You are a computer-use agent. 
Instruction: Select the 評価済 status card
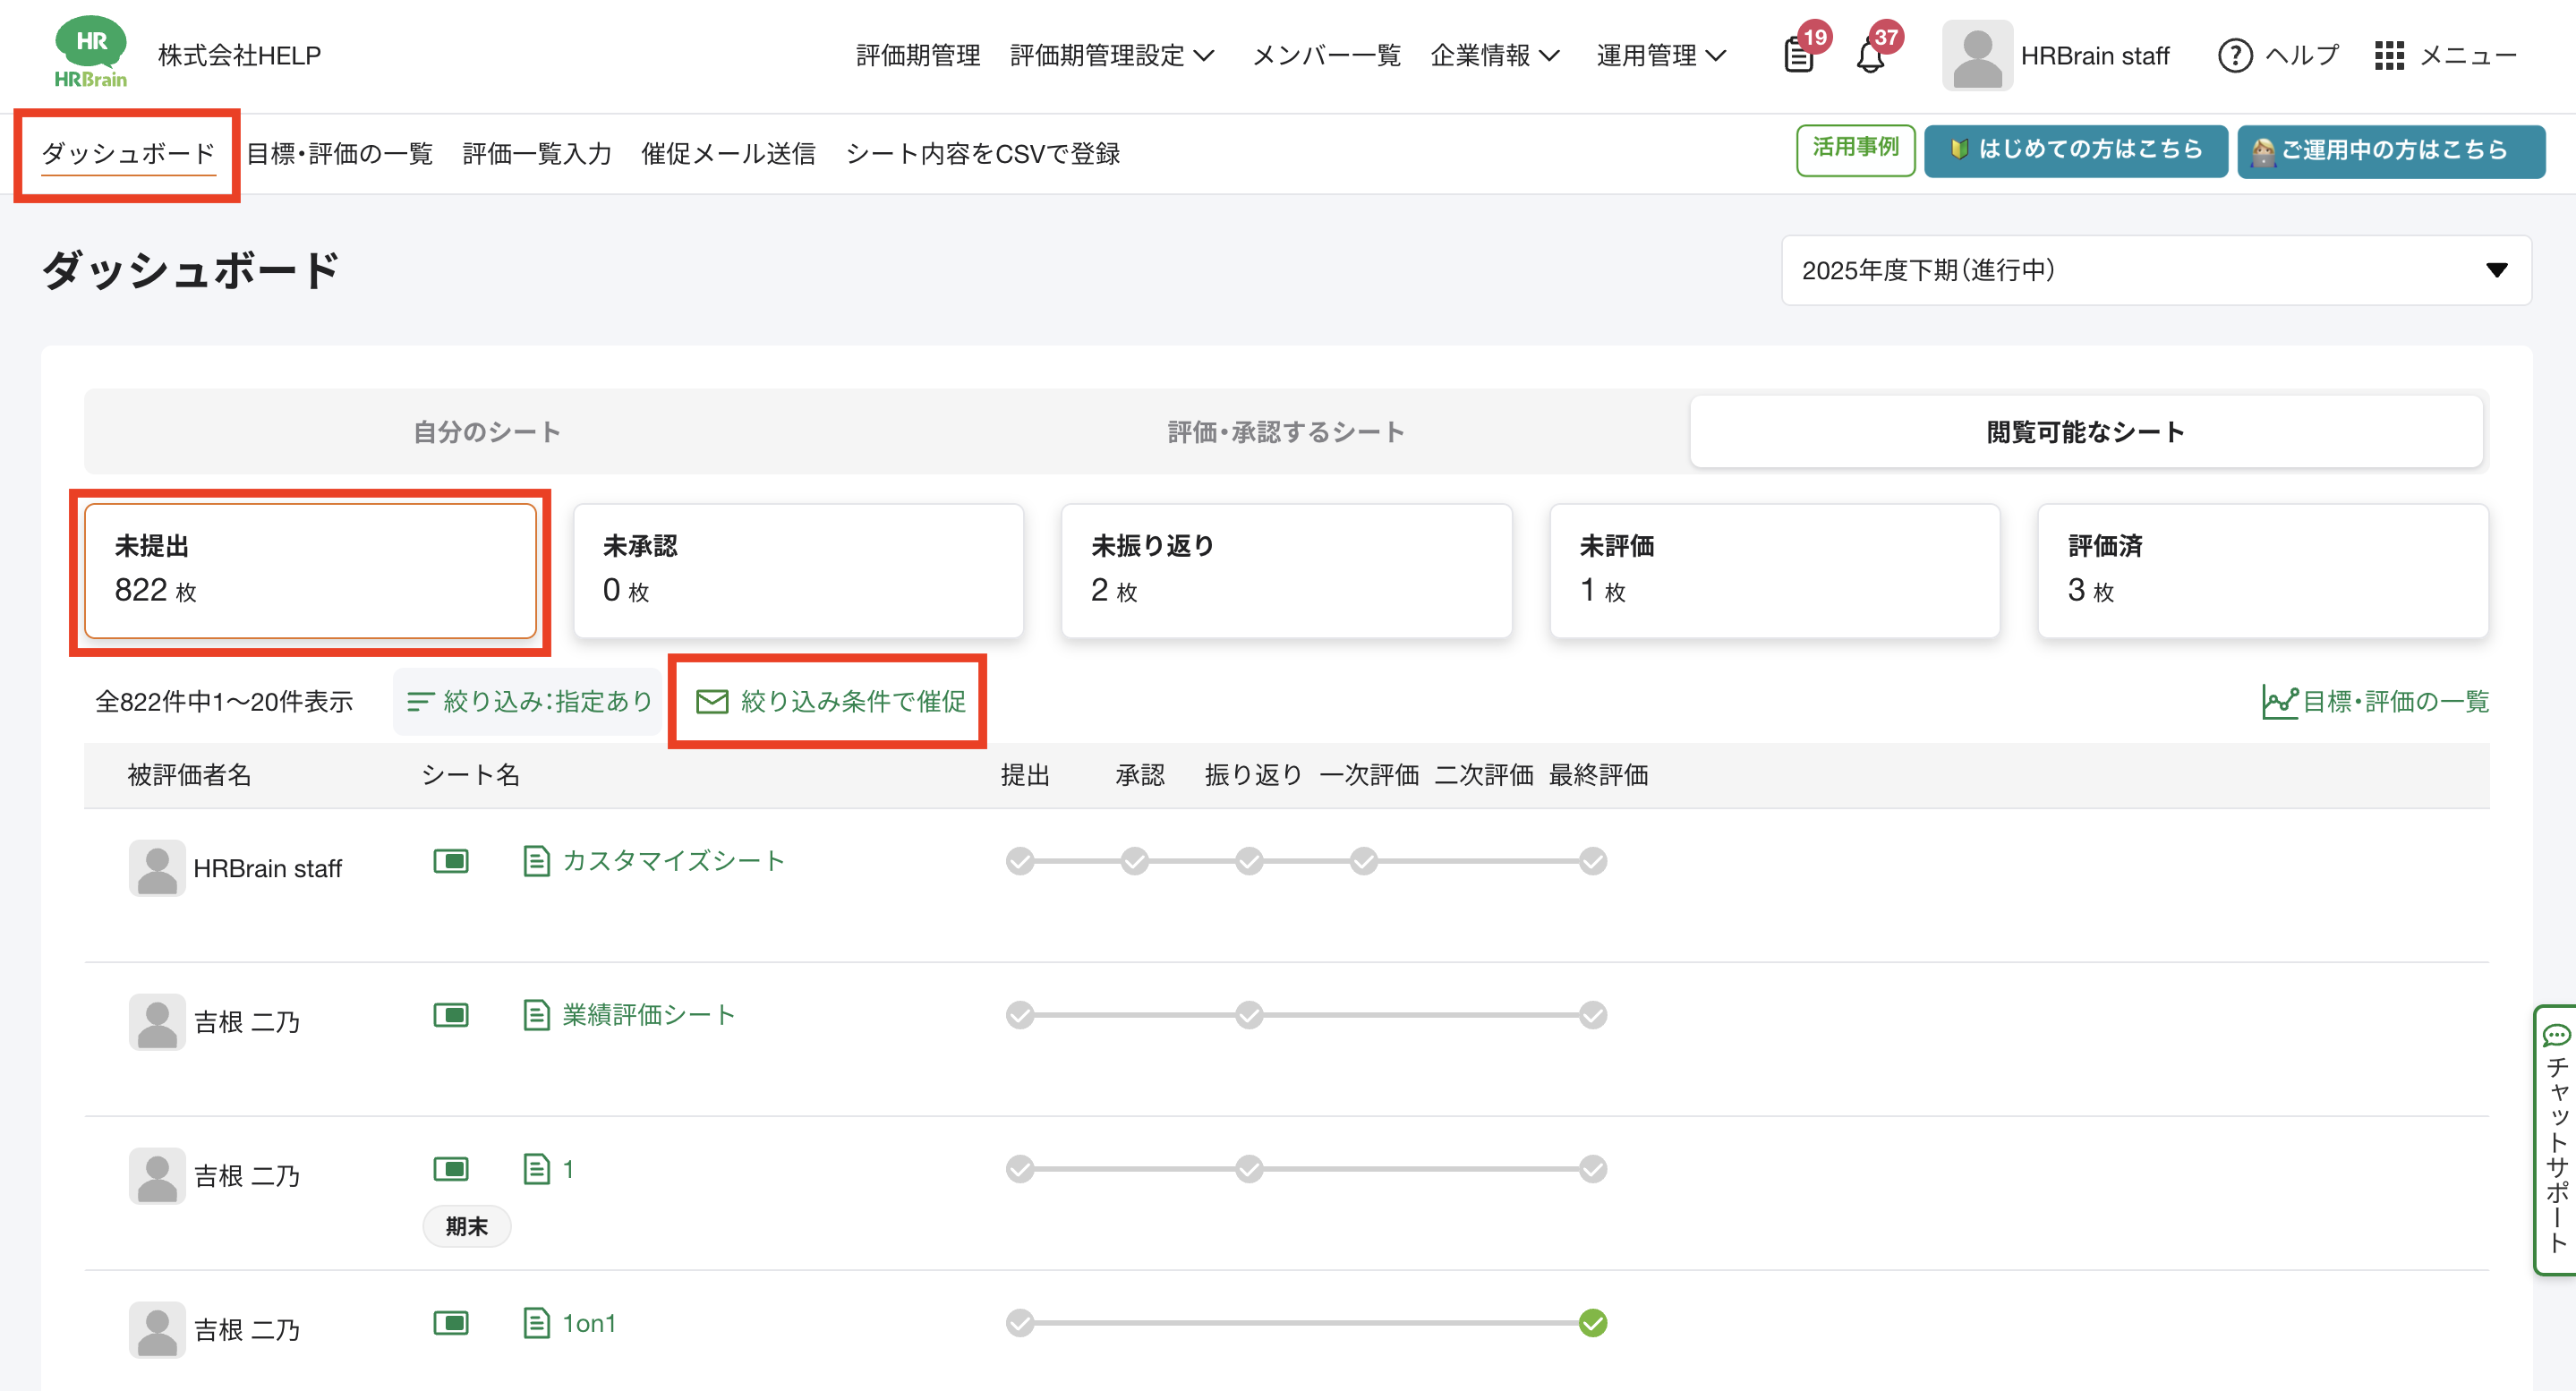(2262, 570)
